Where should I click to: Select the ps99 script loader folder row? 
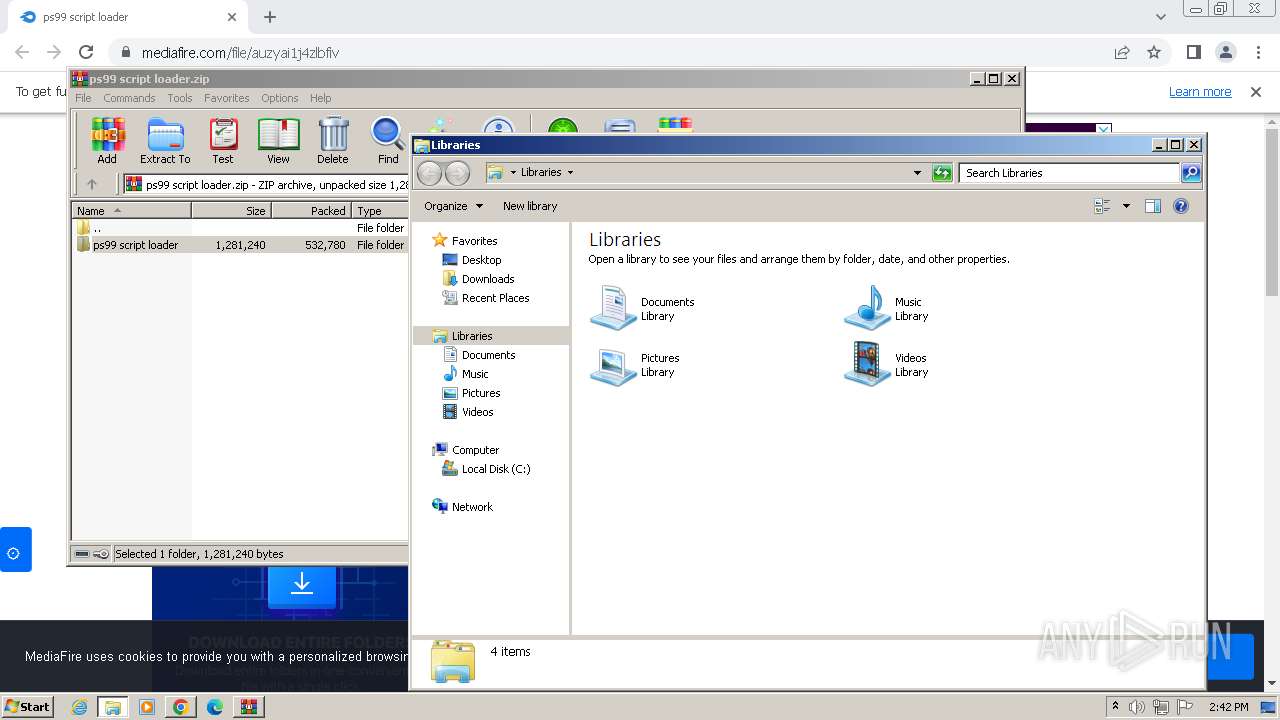point(240,245)
